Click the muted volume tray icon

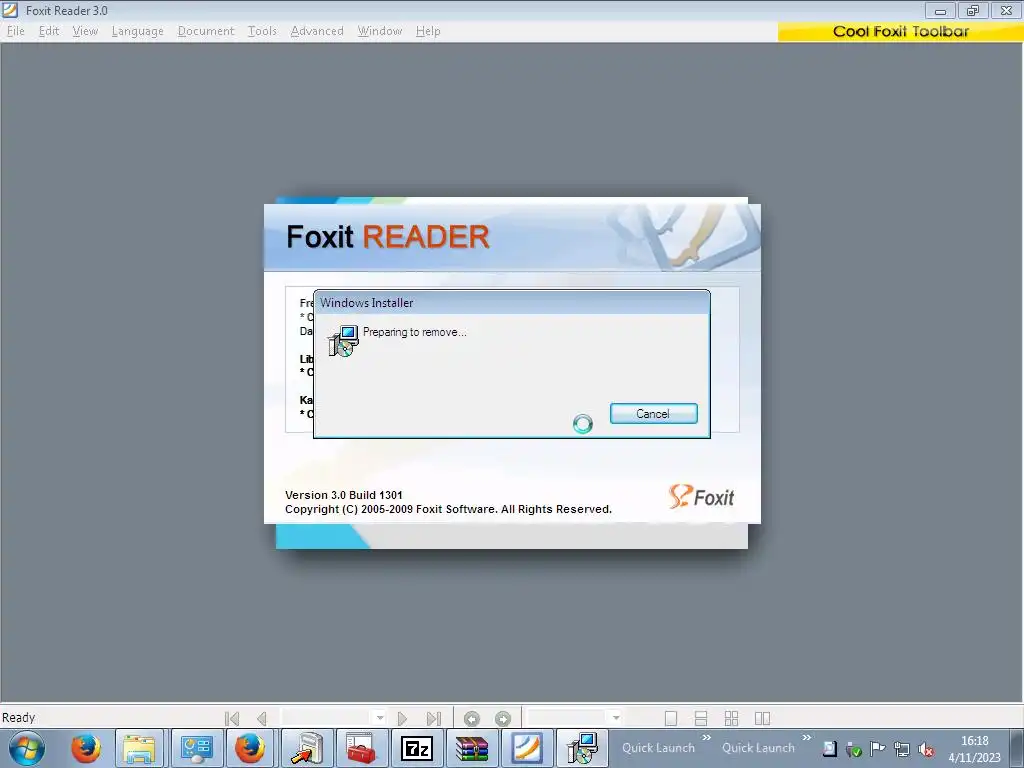tap(925, 750)
